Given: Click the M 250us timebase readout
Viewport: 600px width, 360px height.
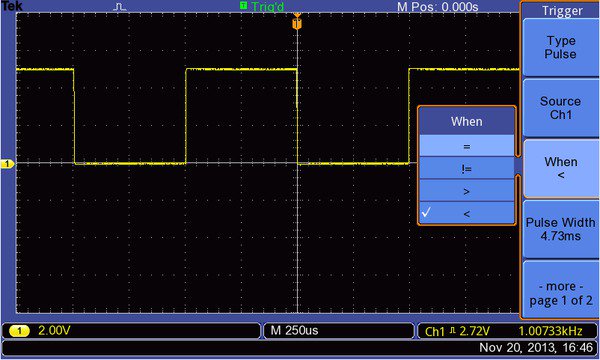Looking at the screenshot, I should [294, 330].
